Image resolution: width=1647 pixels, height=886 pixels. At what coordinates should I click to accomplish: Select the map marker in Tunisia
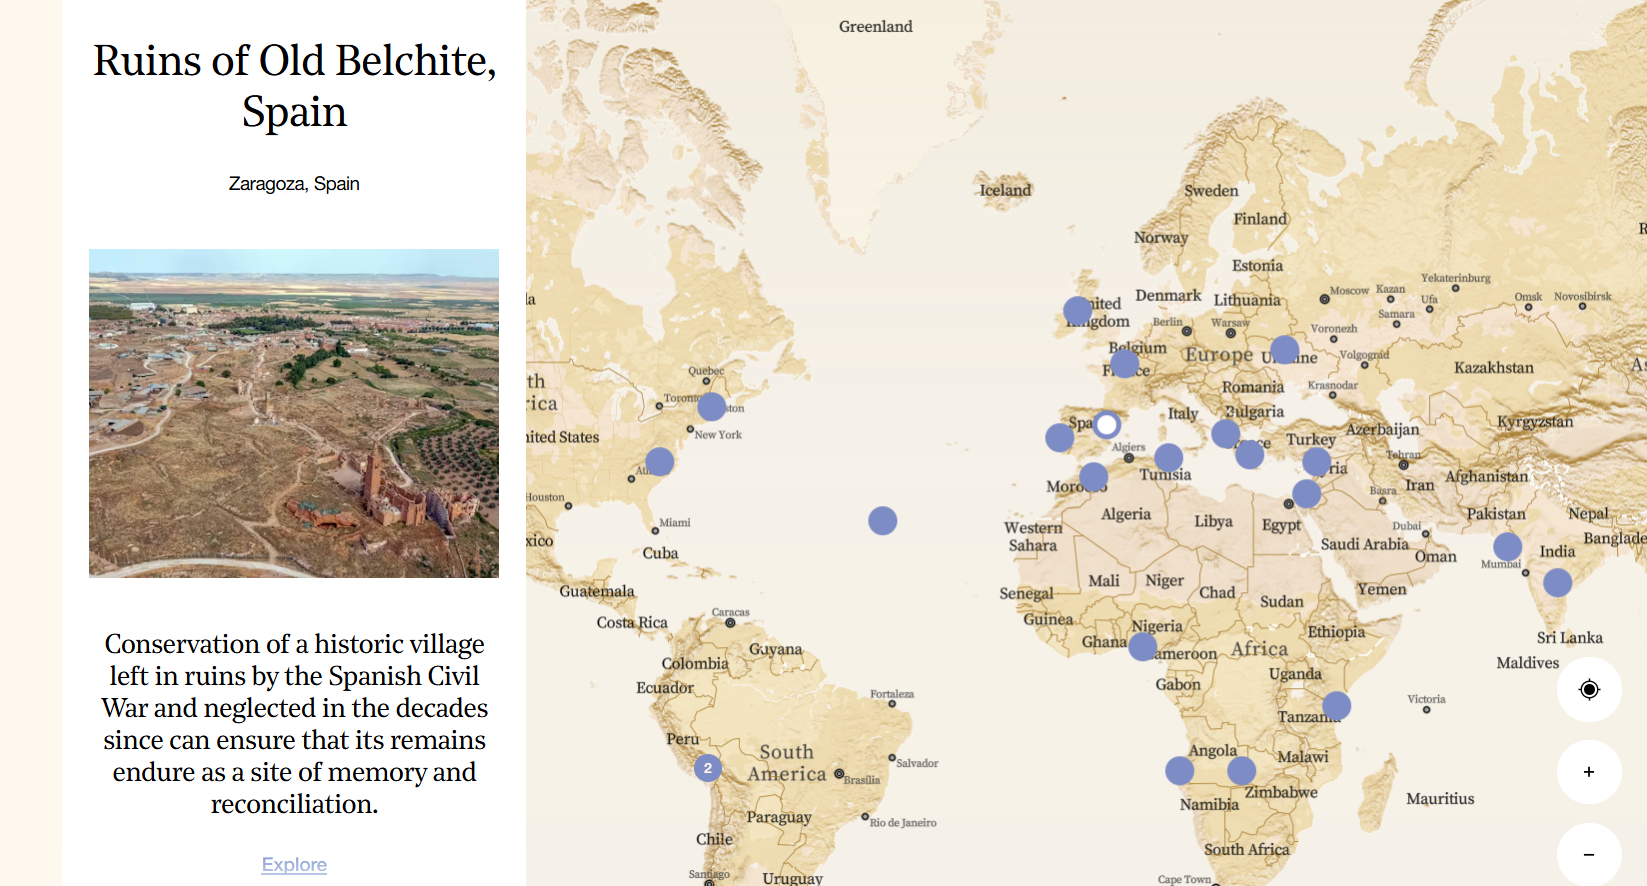click(x=1168, y=458)
